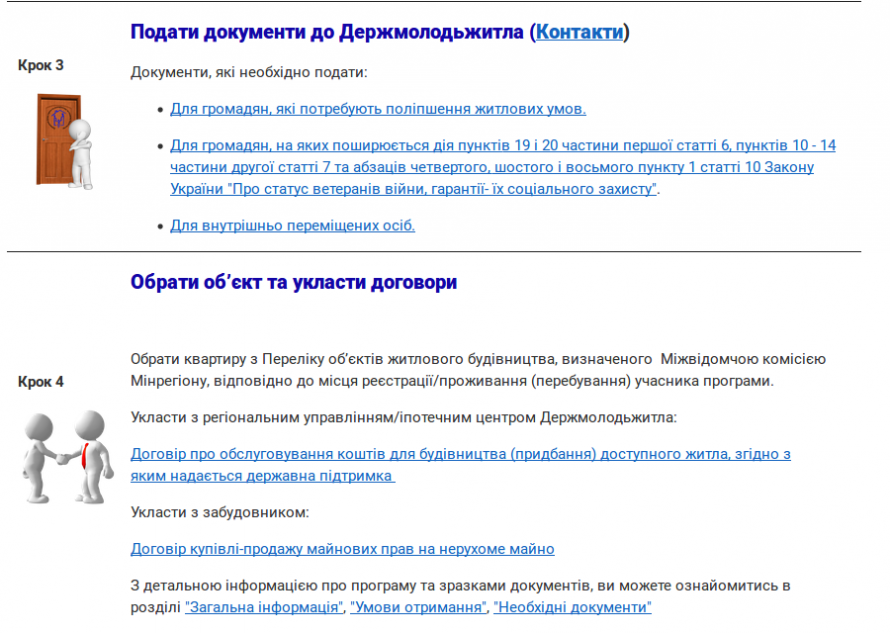890x633 pixels.
Task: Go to the Загальна інформація section
Action: 263,607
